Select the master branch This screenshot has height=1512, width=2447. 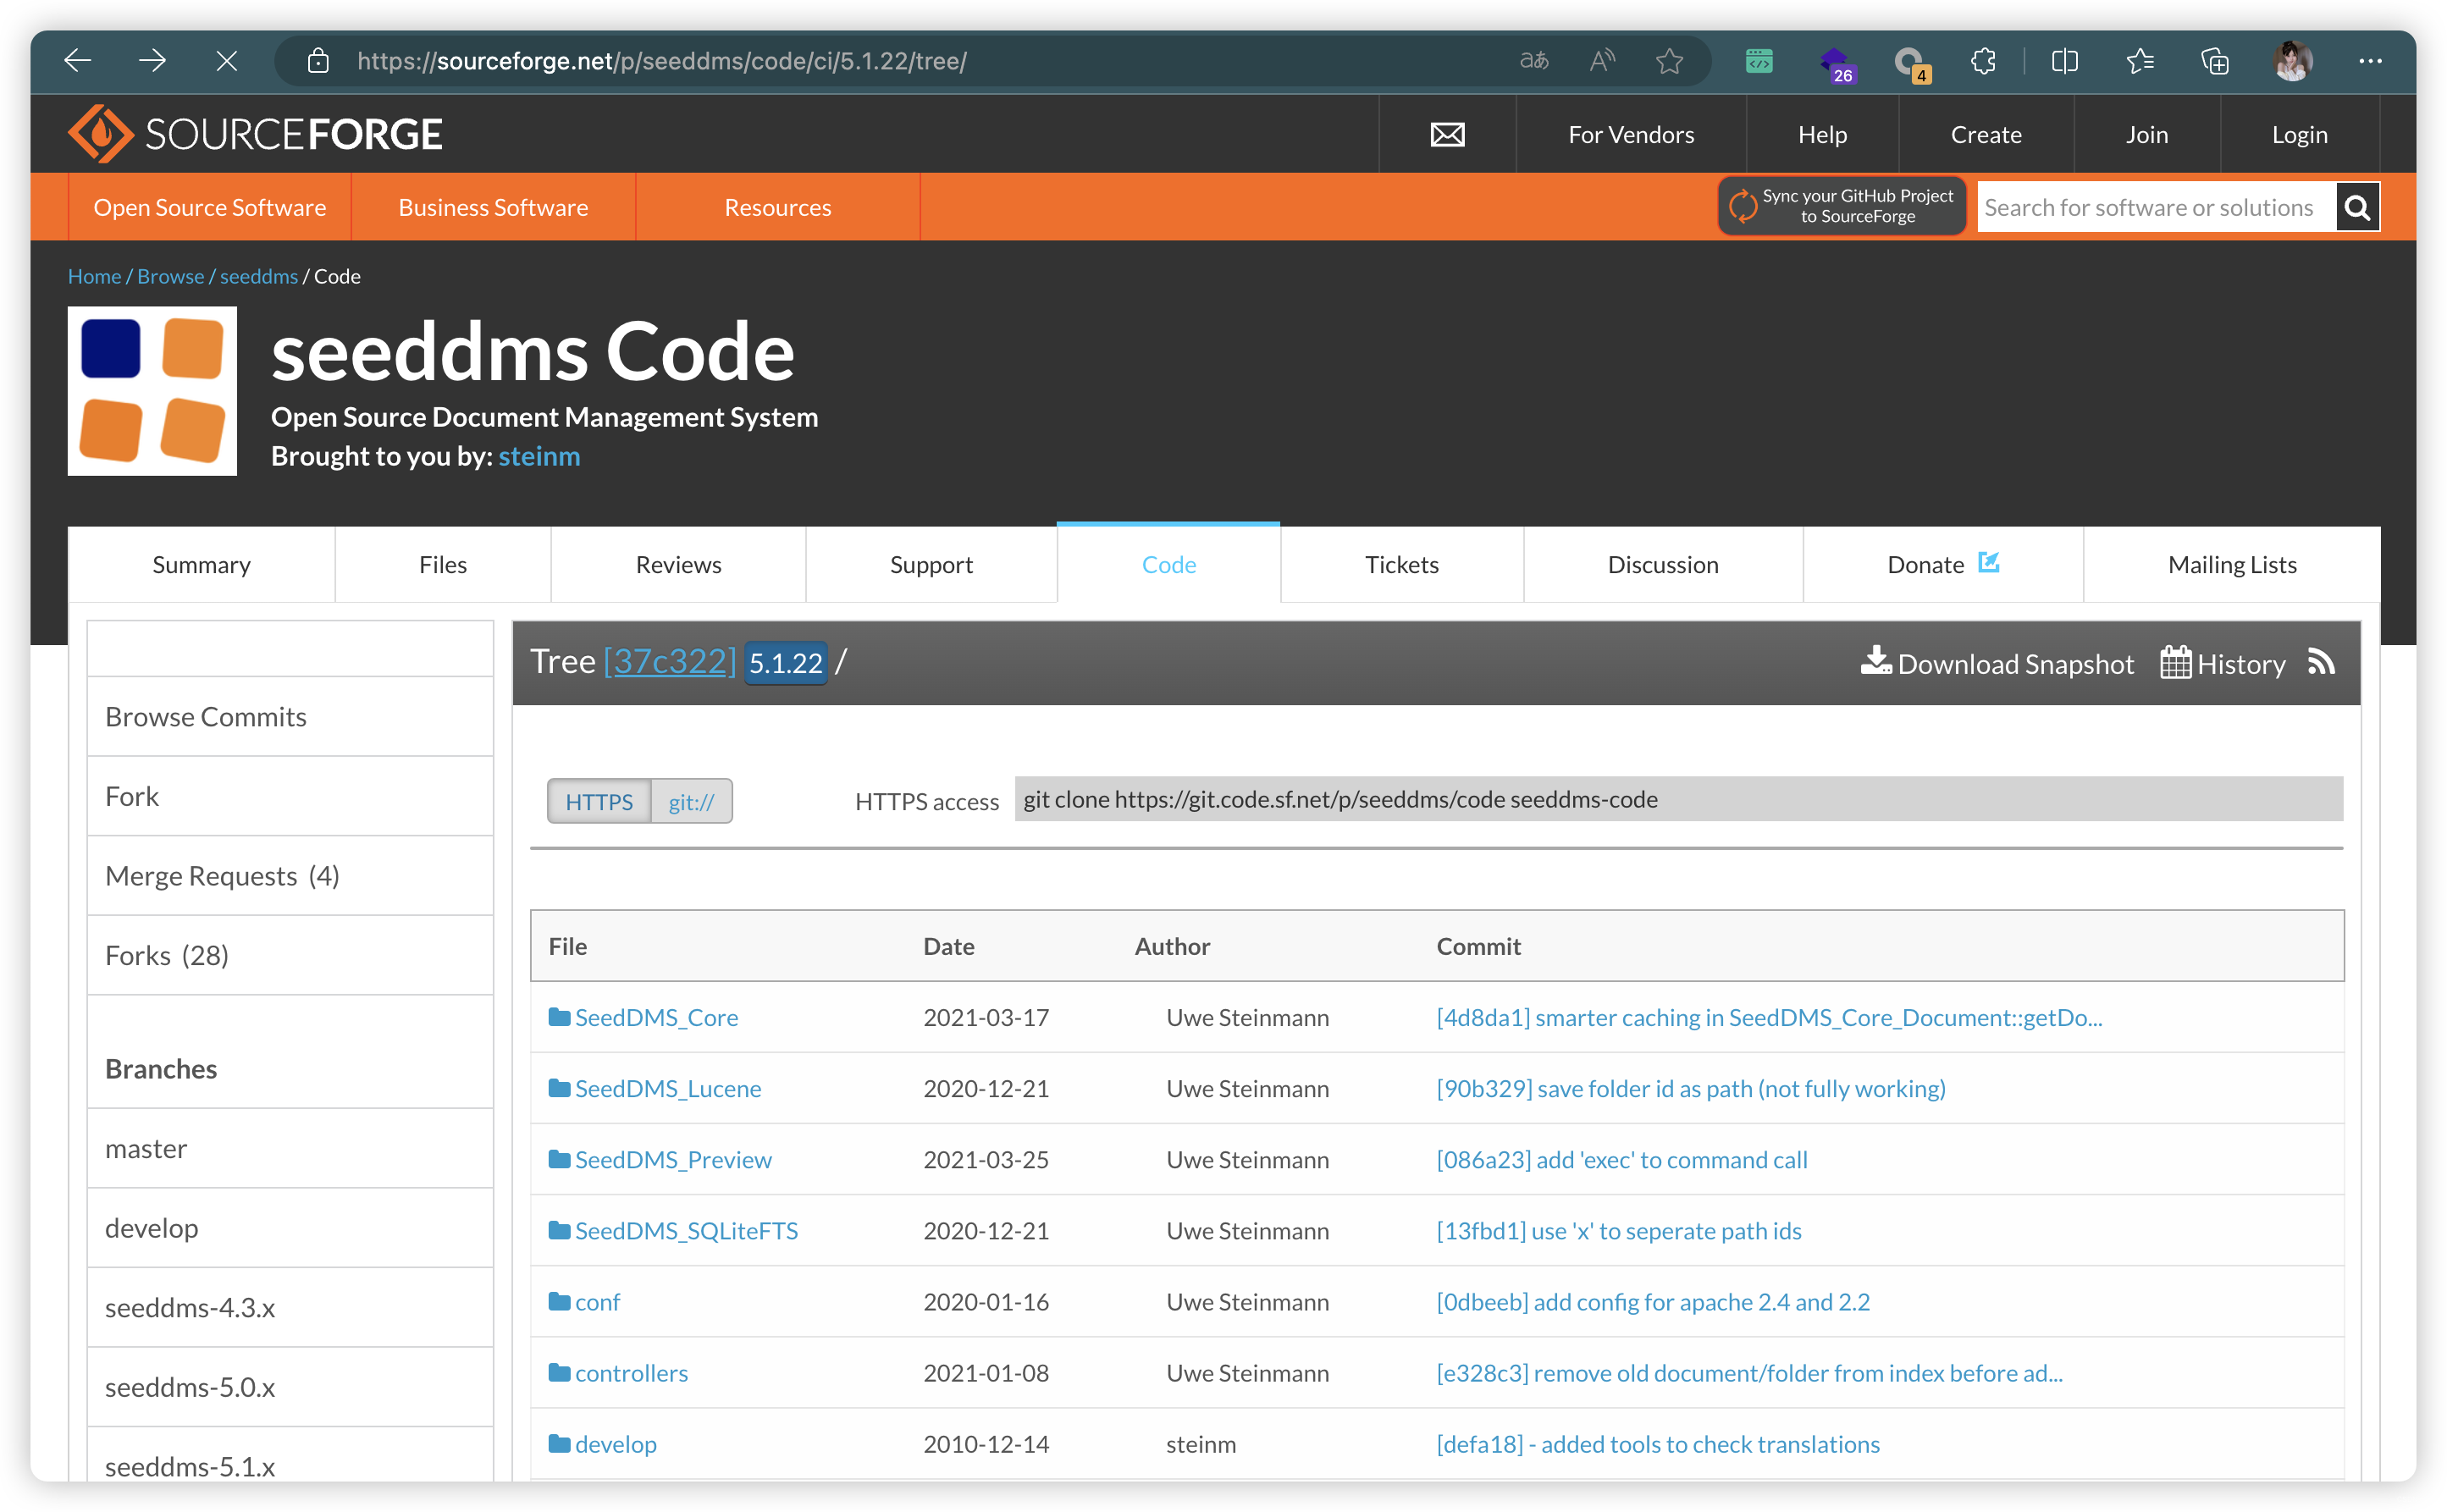point(290,1148)
